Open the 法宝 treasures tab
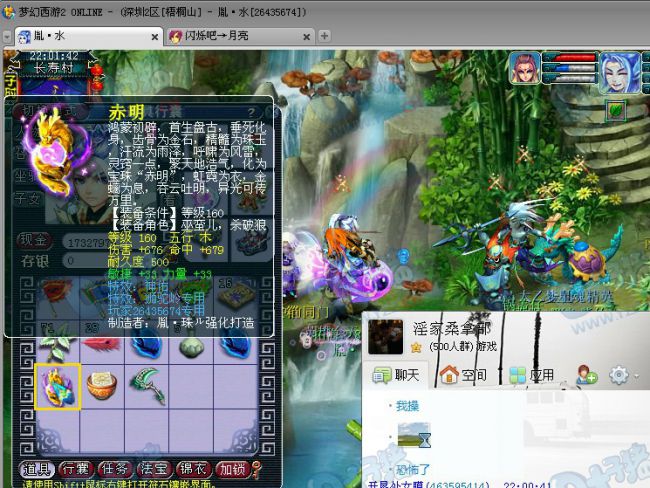The image size is (650, 488). (154, 469)
